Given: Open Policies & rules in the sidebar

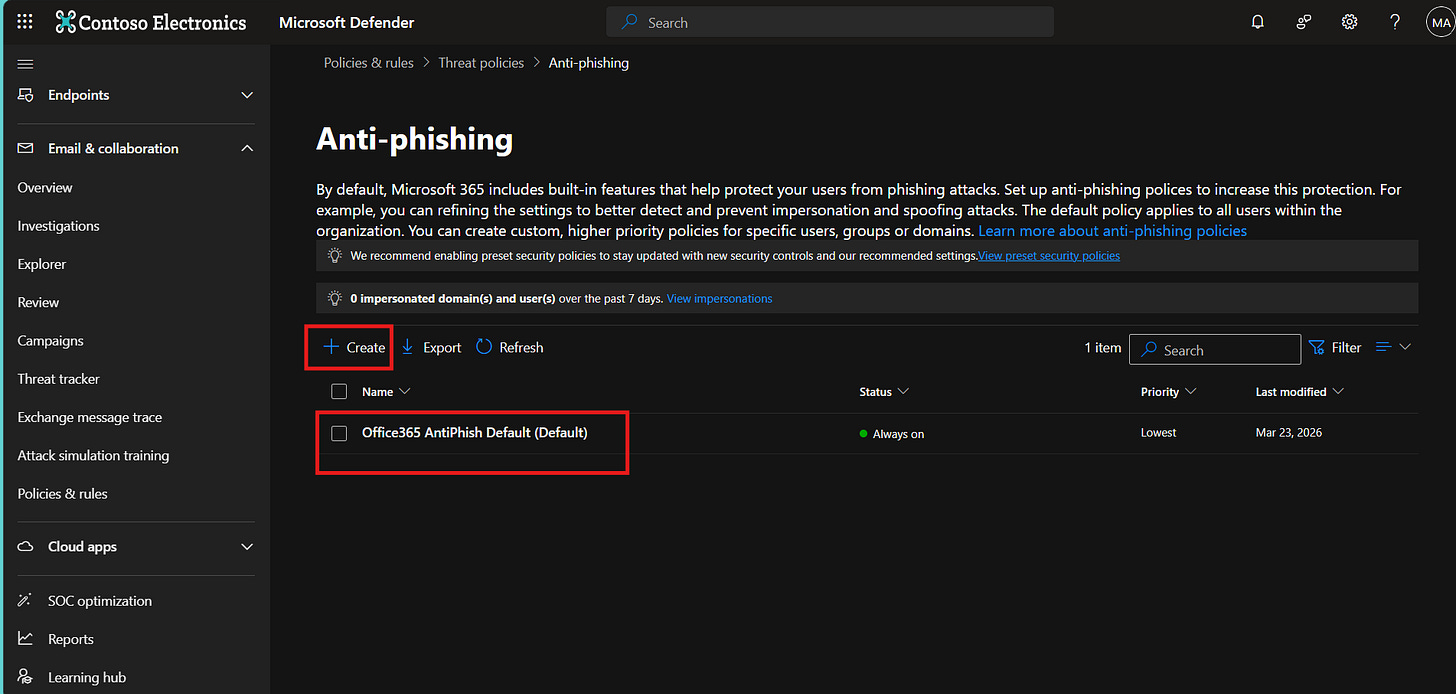Looking at the screenshot, I should pos(62,494).
